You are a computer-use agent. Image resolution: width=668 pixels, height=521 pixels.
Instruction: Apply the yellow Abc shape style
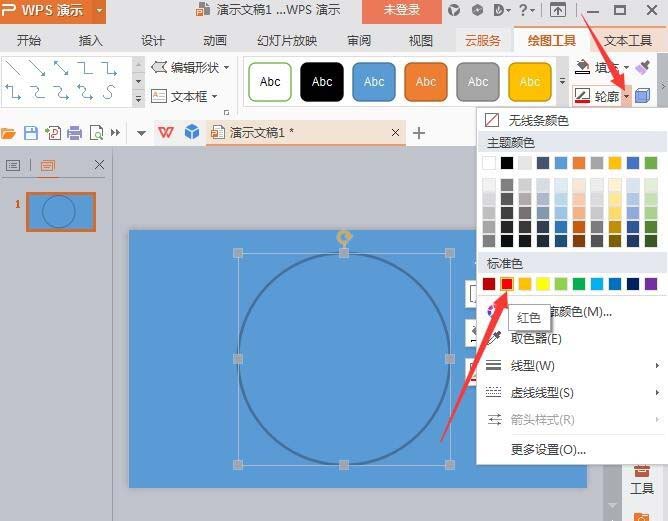pyautogui.click(x=530, y=82)
